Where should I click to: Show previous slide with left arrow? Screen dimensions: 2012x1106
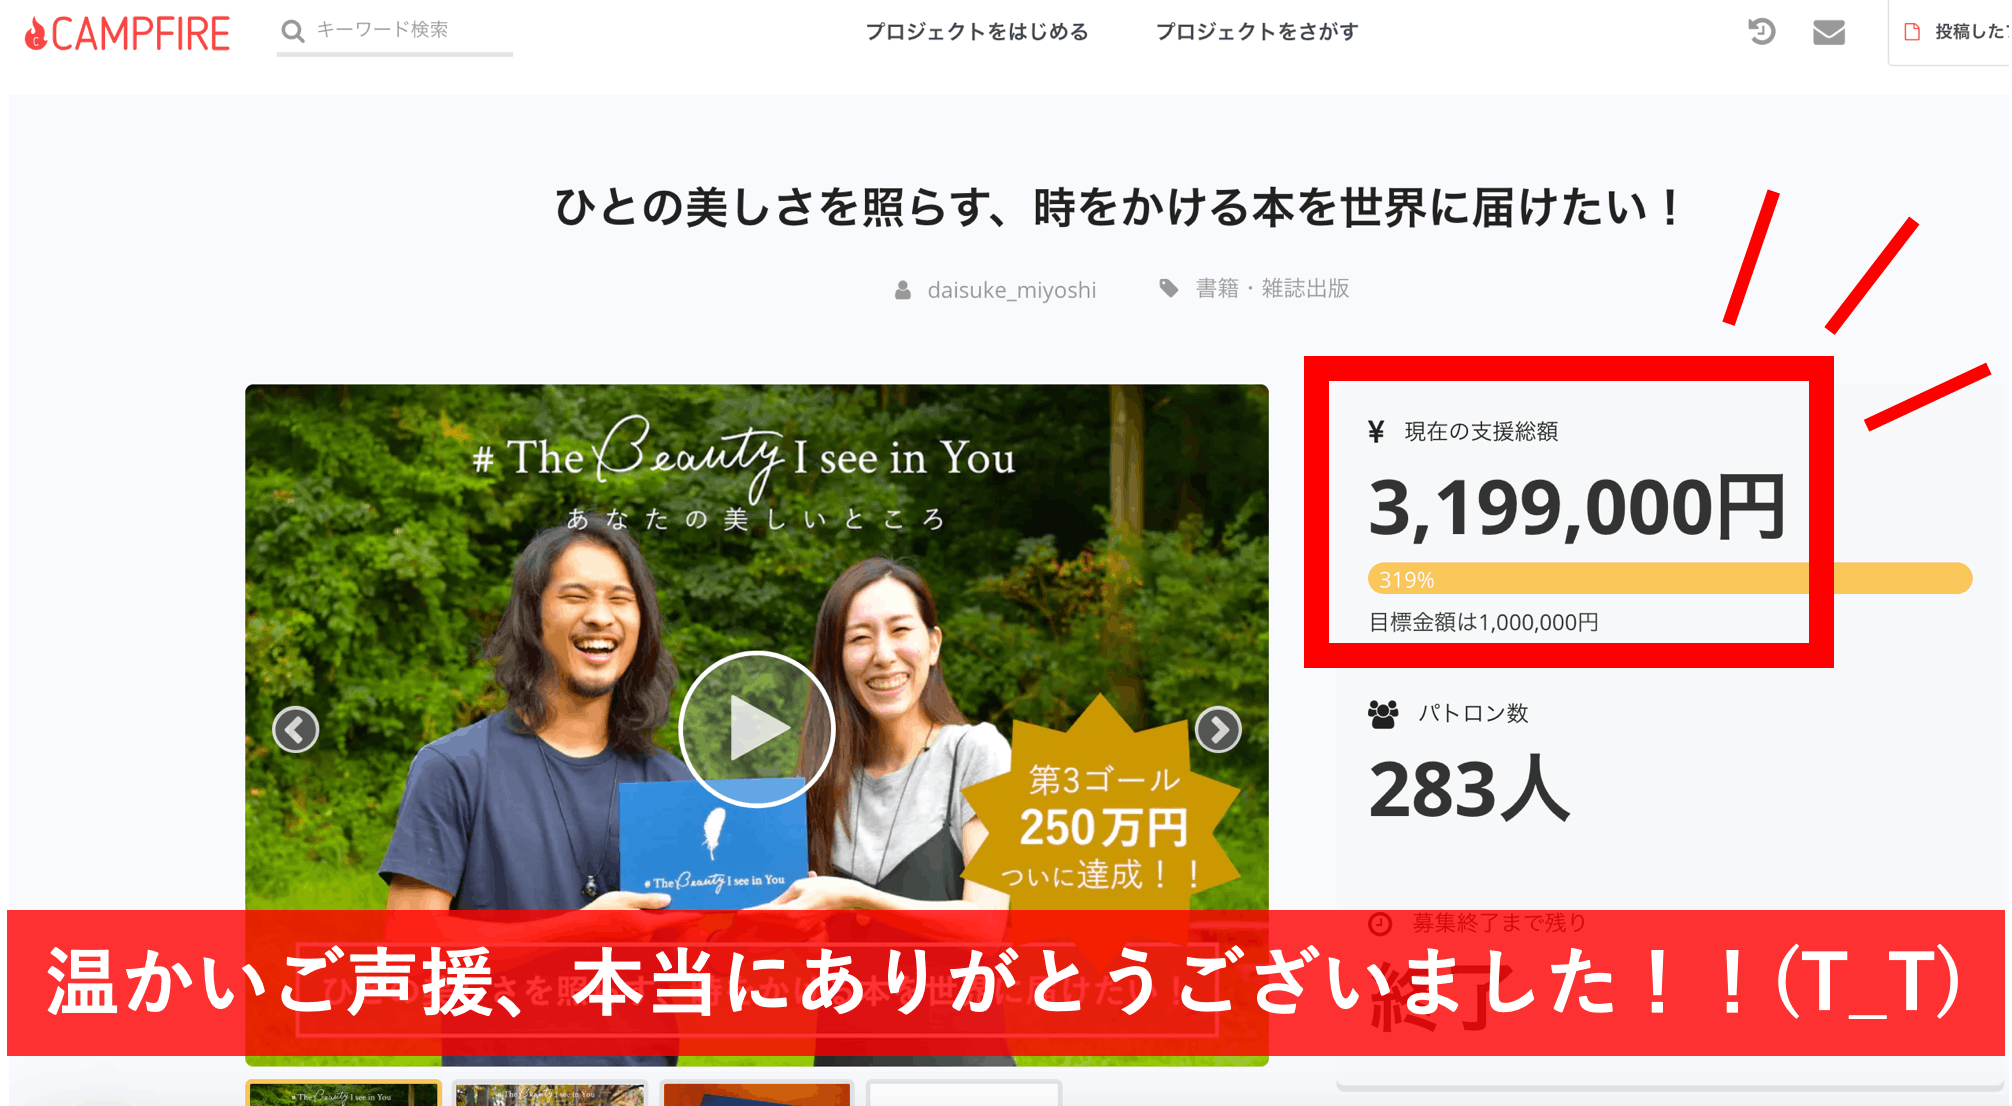[296, 730]
